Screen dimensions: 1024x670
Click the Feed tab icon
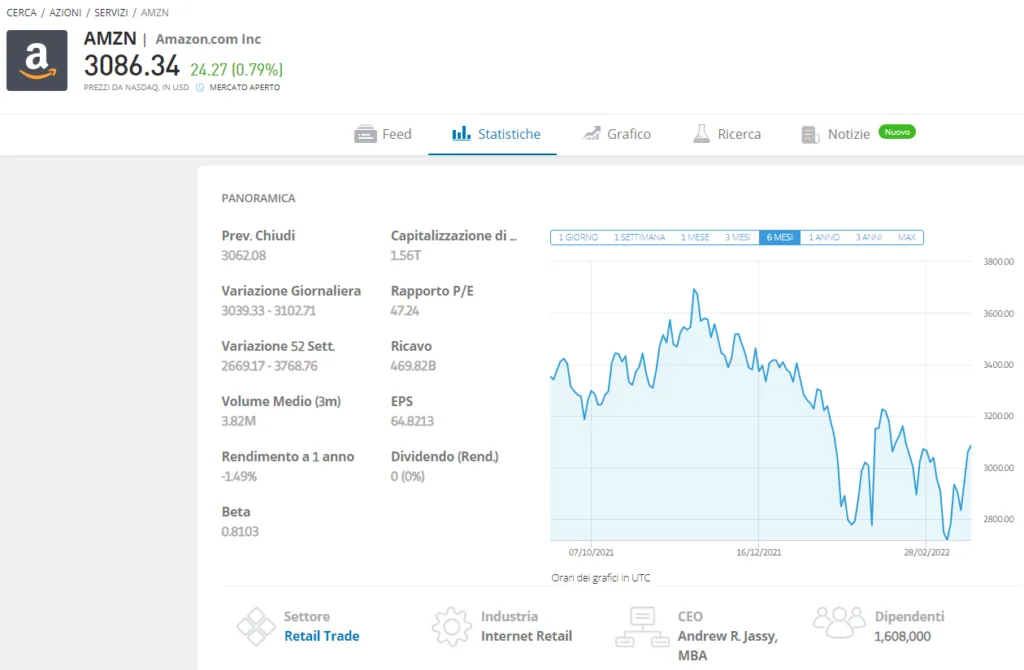tap(365, 134)
